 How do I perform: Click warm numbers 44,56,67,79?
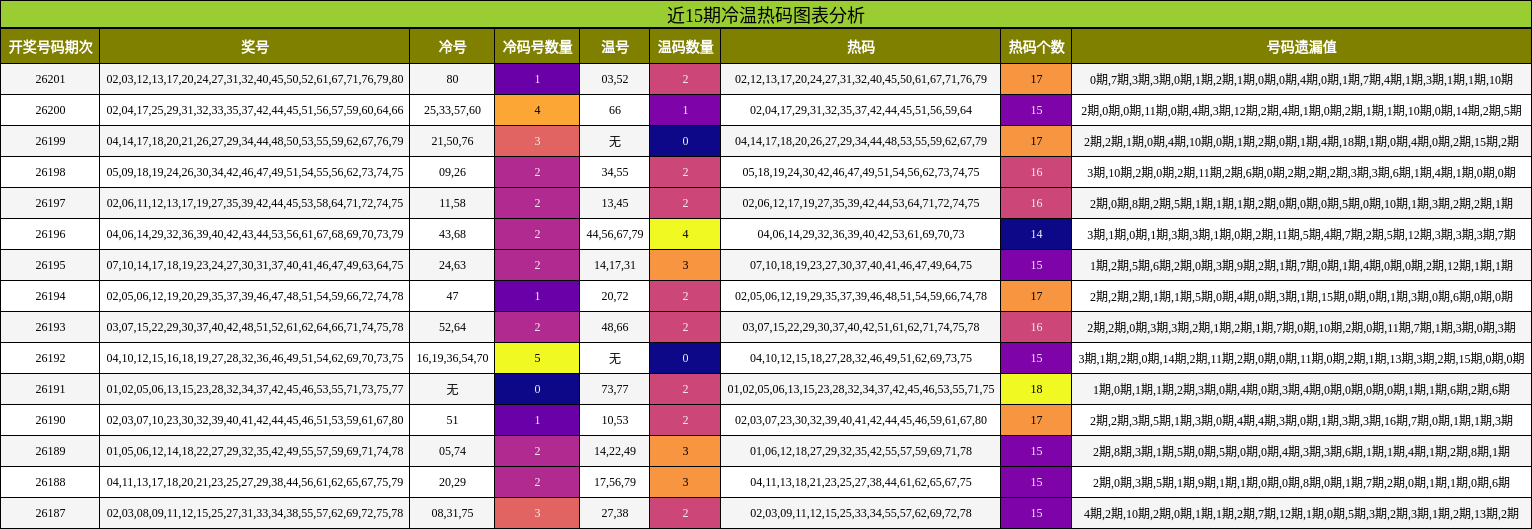pos(615,234)
